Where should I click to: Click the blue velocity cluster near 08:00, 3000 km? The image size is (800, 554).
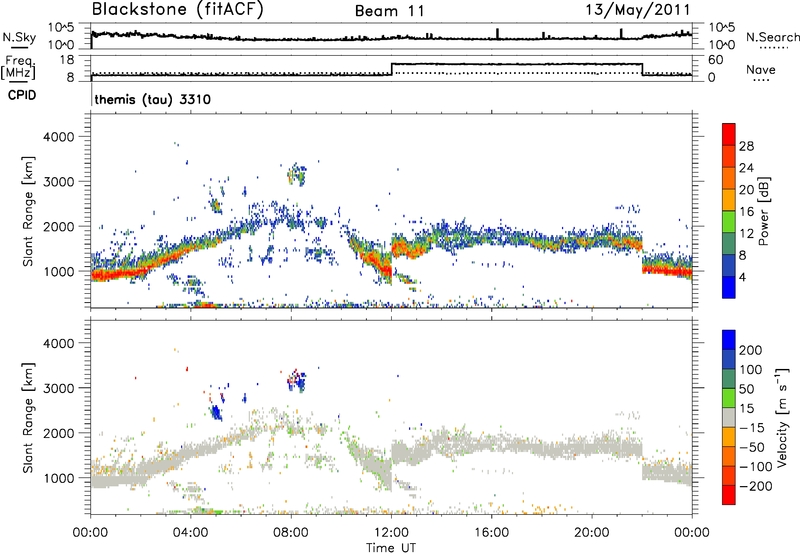297,381
